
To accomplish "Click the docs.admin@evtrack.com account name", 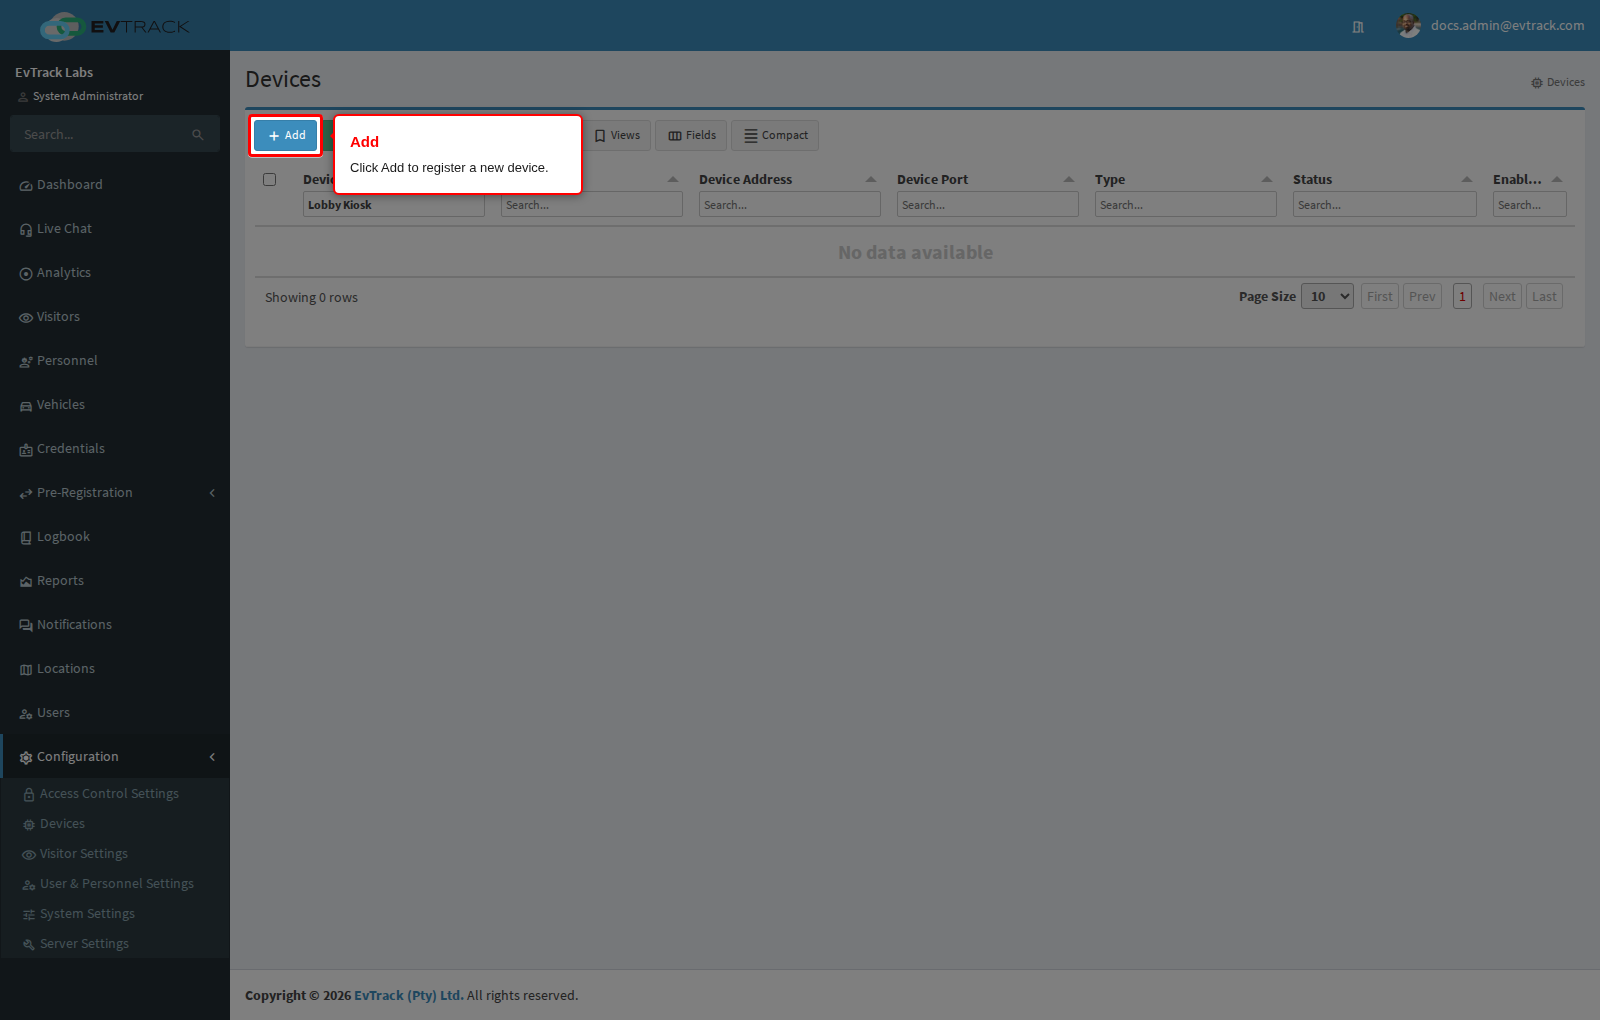I will click(x=1507, y=26).
